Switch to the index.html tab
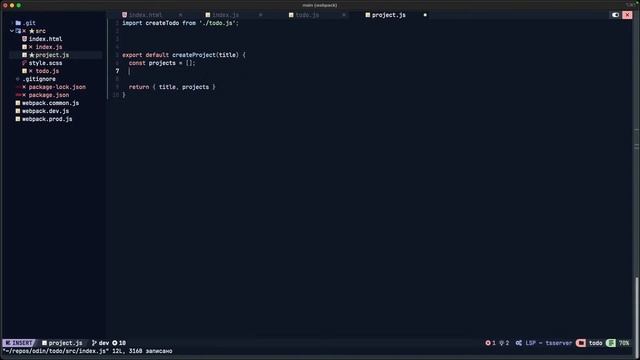Image resolution: width=640 pixels, height=360 pixels. tap(145, 15)
